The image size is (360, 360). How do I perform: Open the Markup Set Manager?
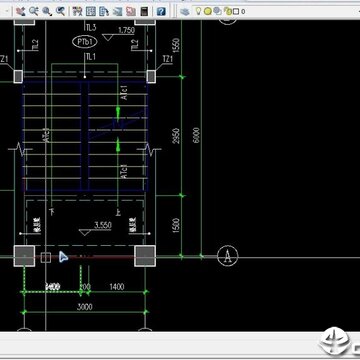[x=131, y=11]
